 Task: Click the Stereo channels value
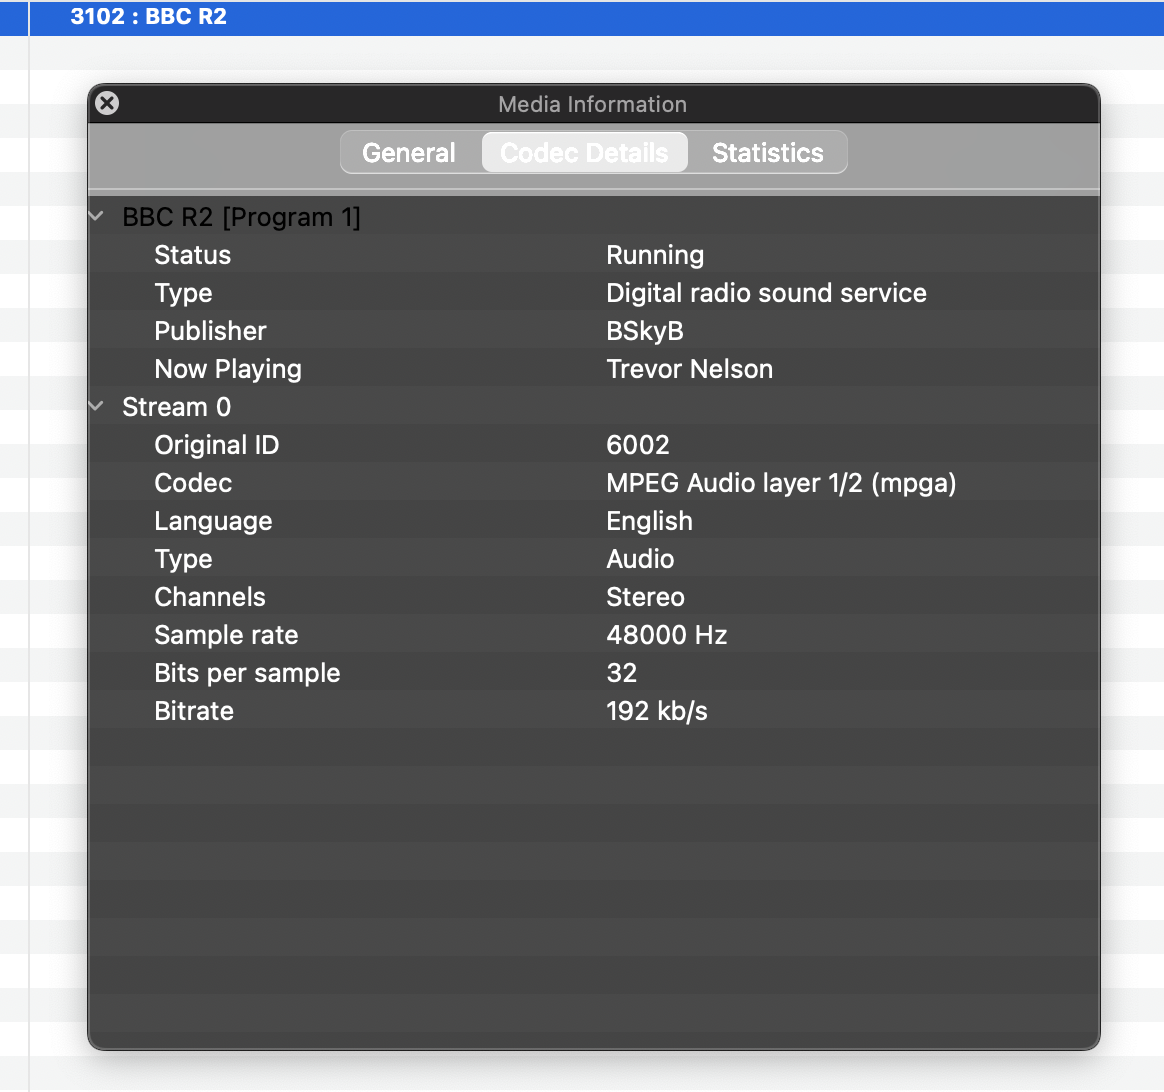pos(645,597)
